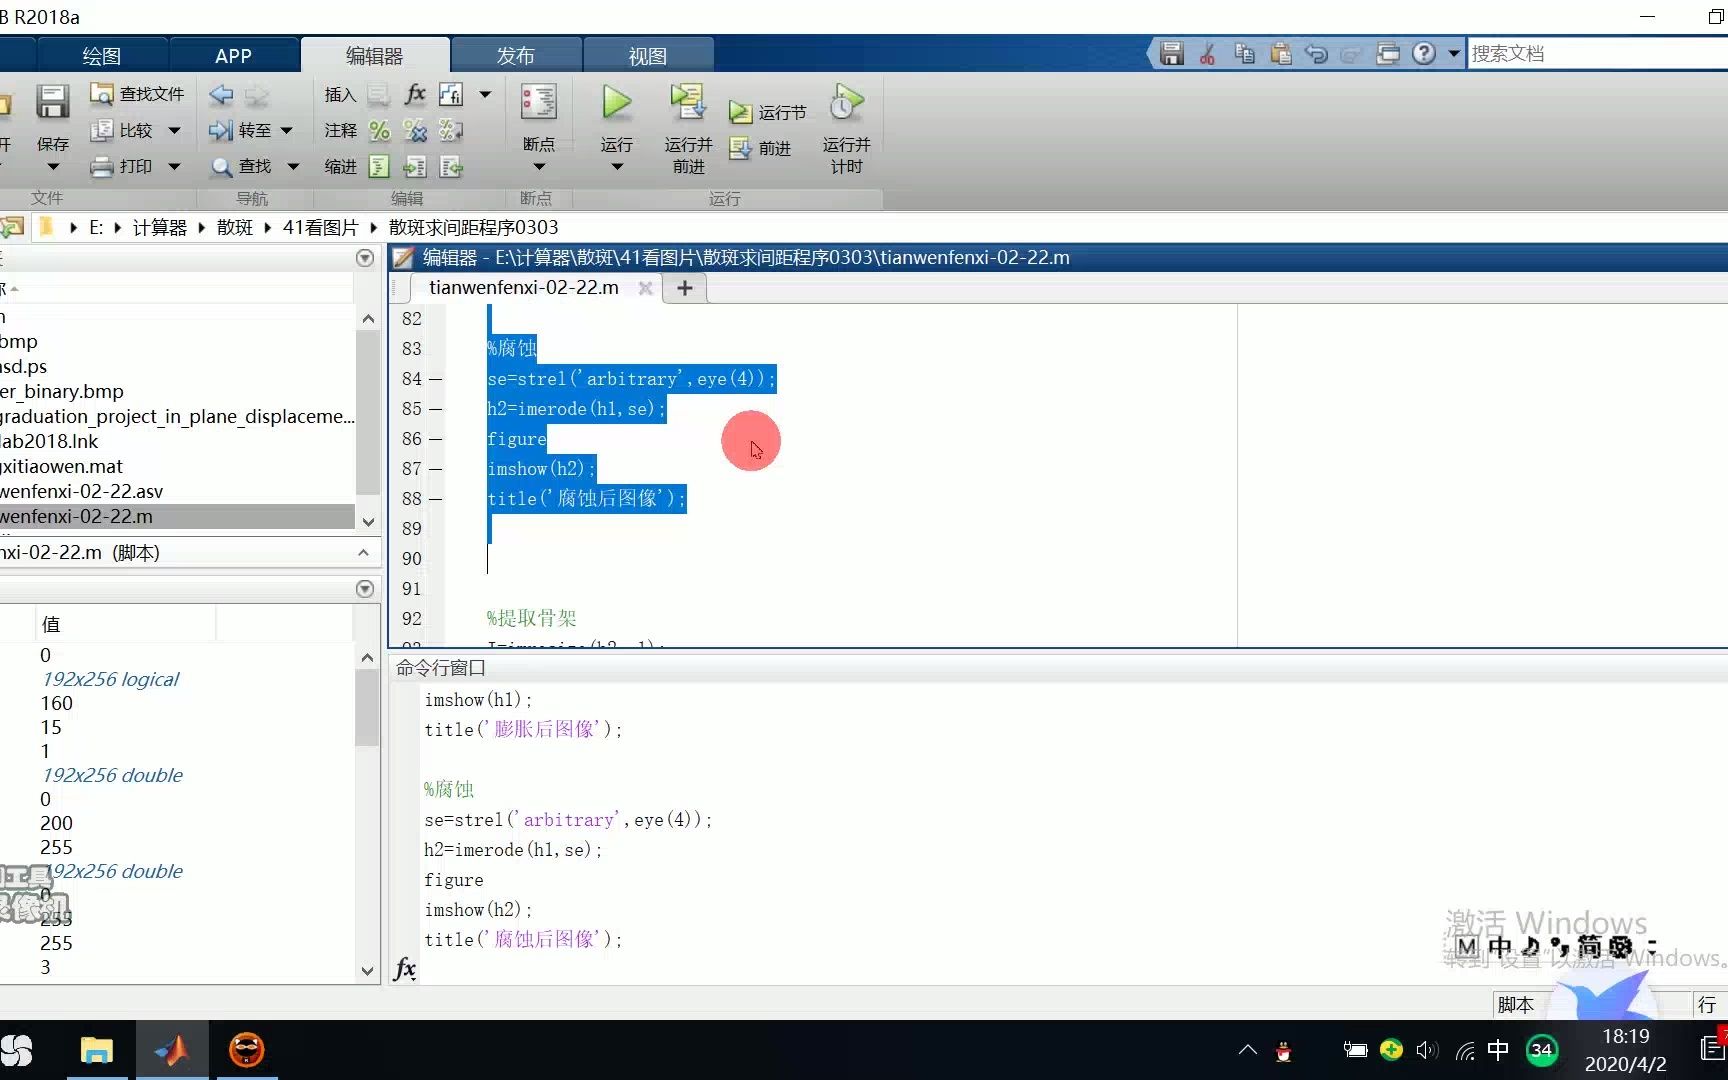Viewport: 1728px width, 1080px height.
Task: Switch to the View (视图) tab
Action: pos(647,56)
